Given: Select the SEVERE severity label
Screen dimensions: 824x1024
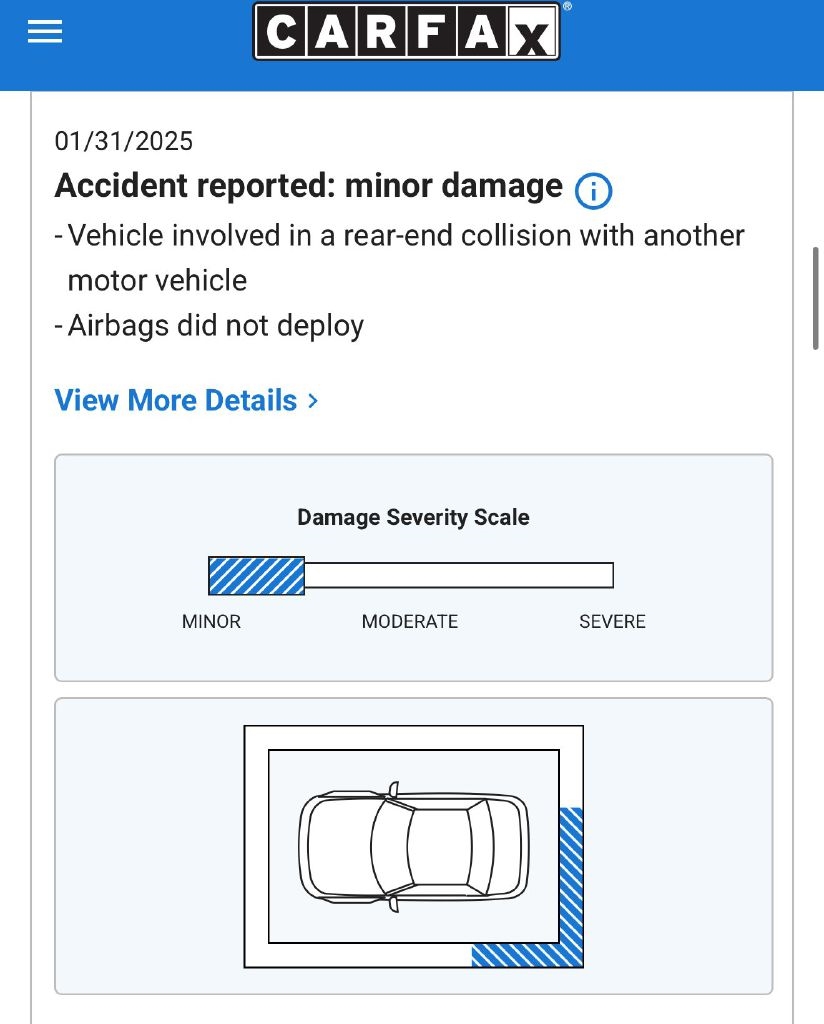Looking at the screenshot, I should pyautogui.click(x=612, y=622).
